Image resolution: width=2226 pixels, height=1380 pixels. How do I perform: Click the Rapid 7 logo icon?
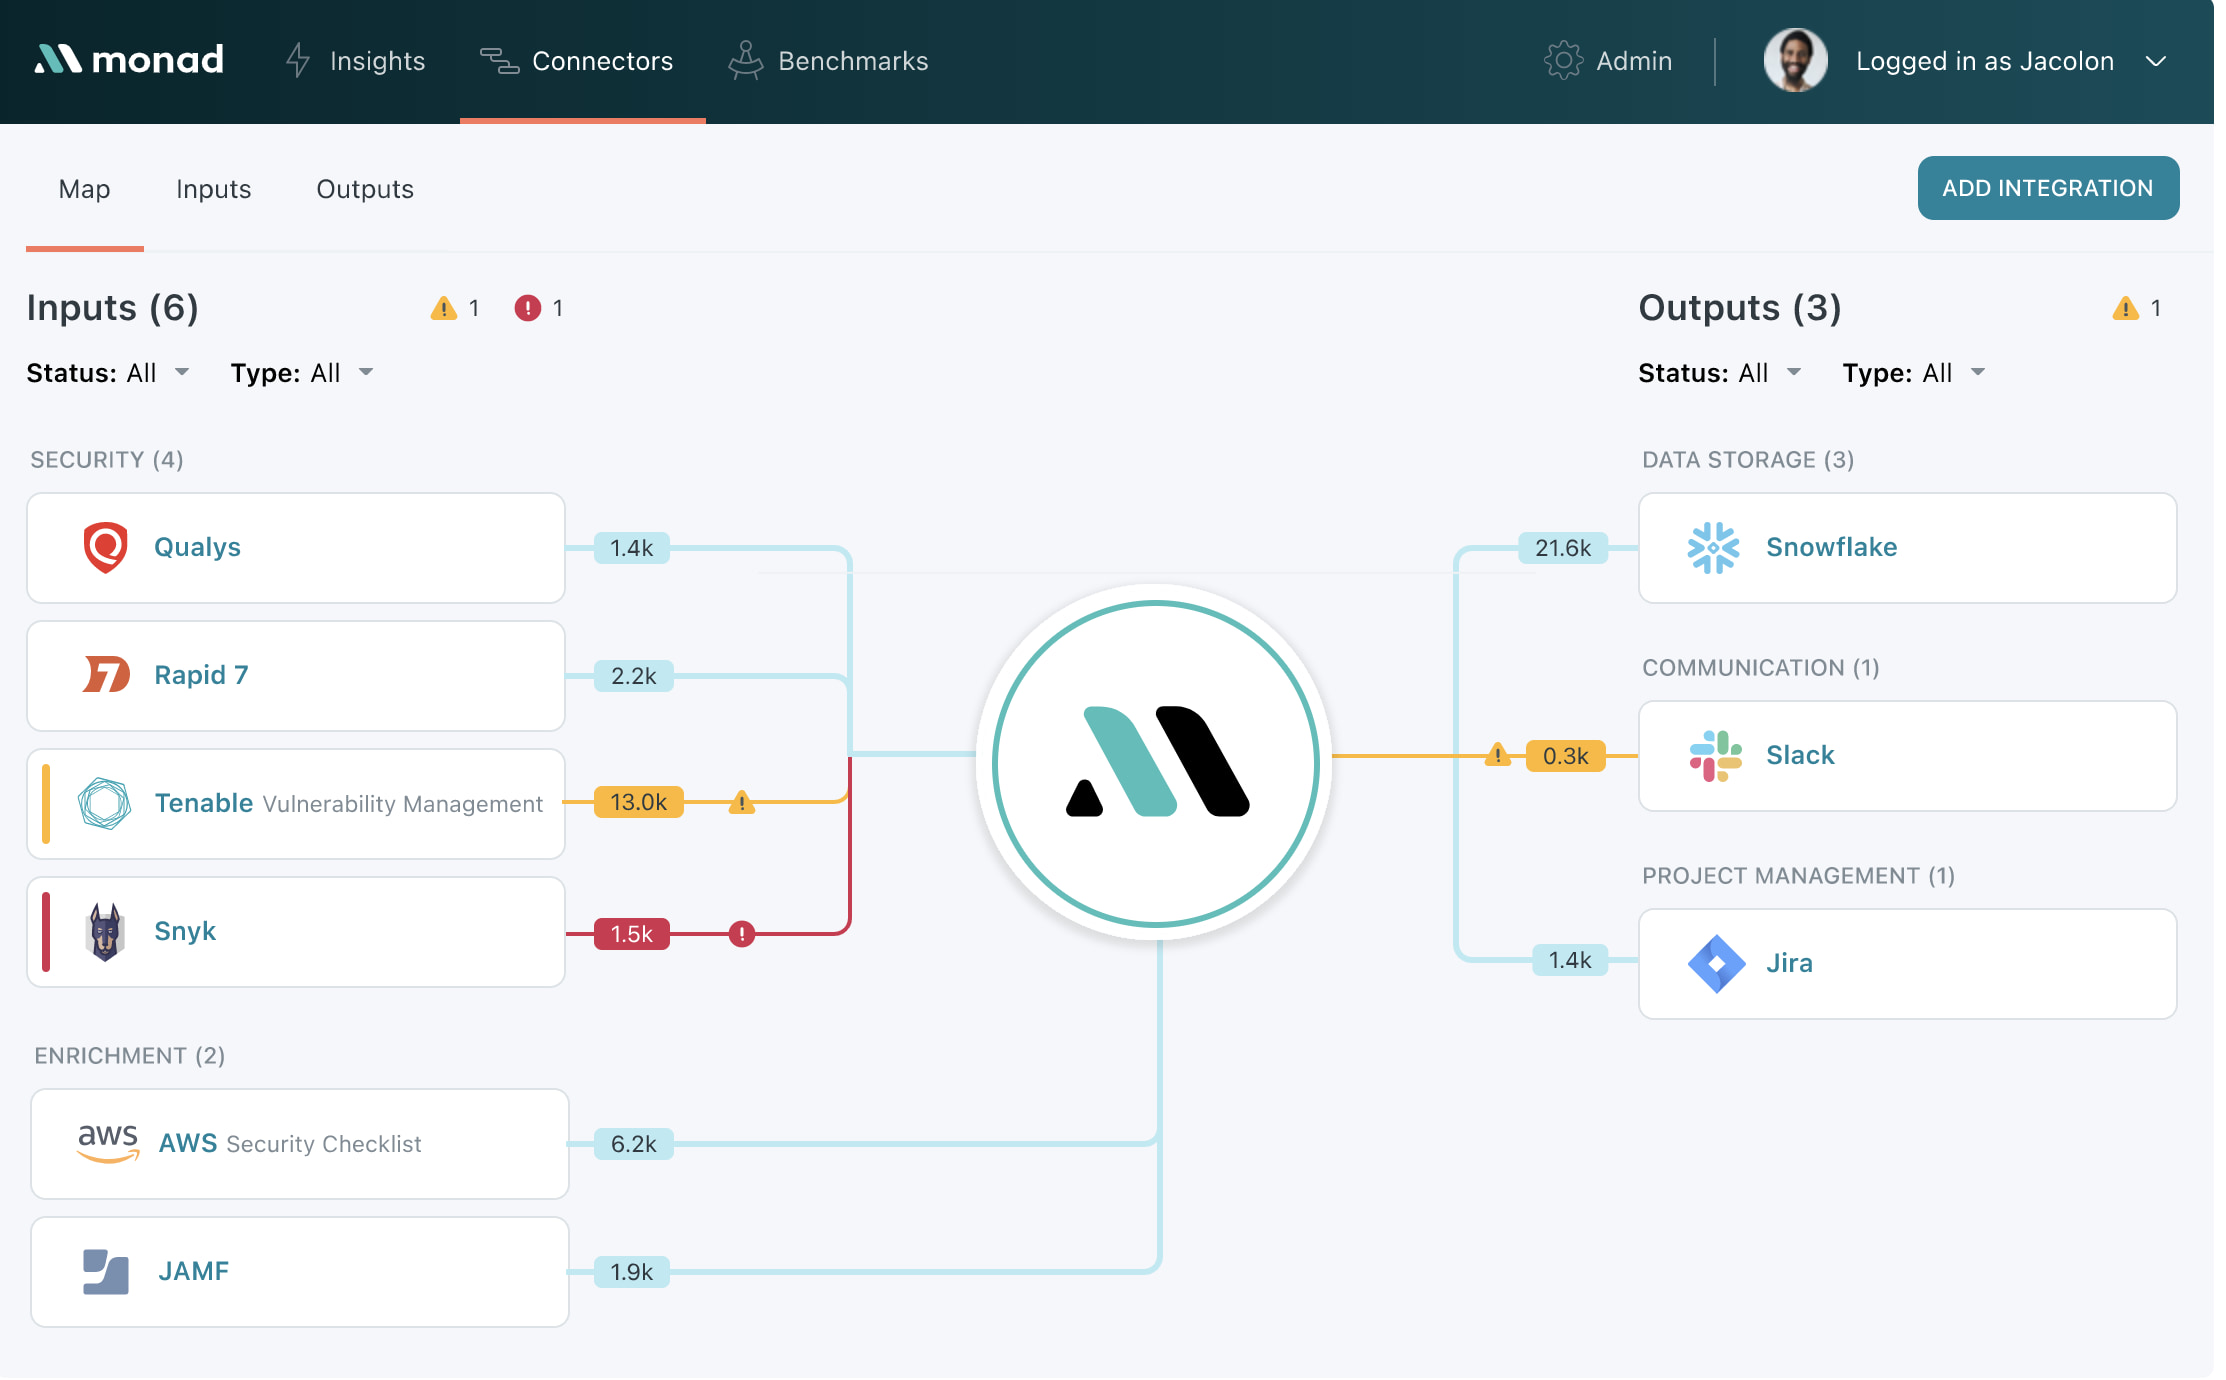[106, 675]
